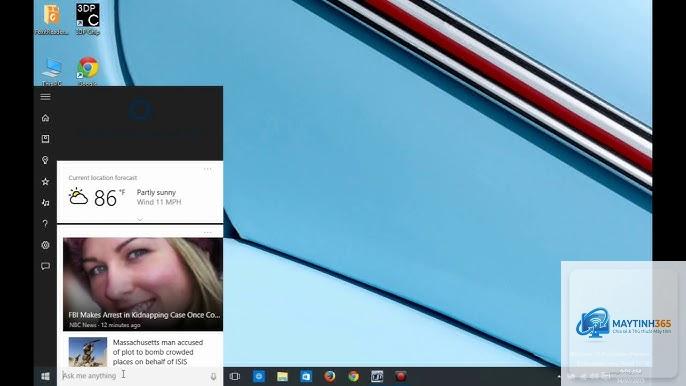Open Cortana Music icon
686x386 pixels.
(46, 202)
